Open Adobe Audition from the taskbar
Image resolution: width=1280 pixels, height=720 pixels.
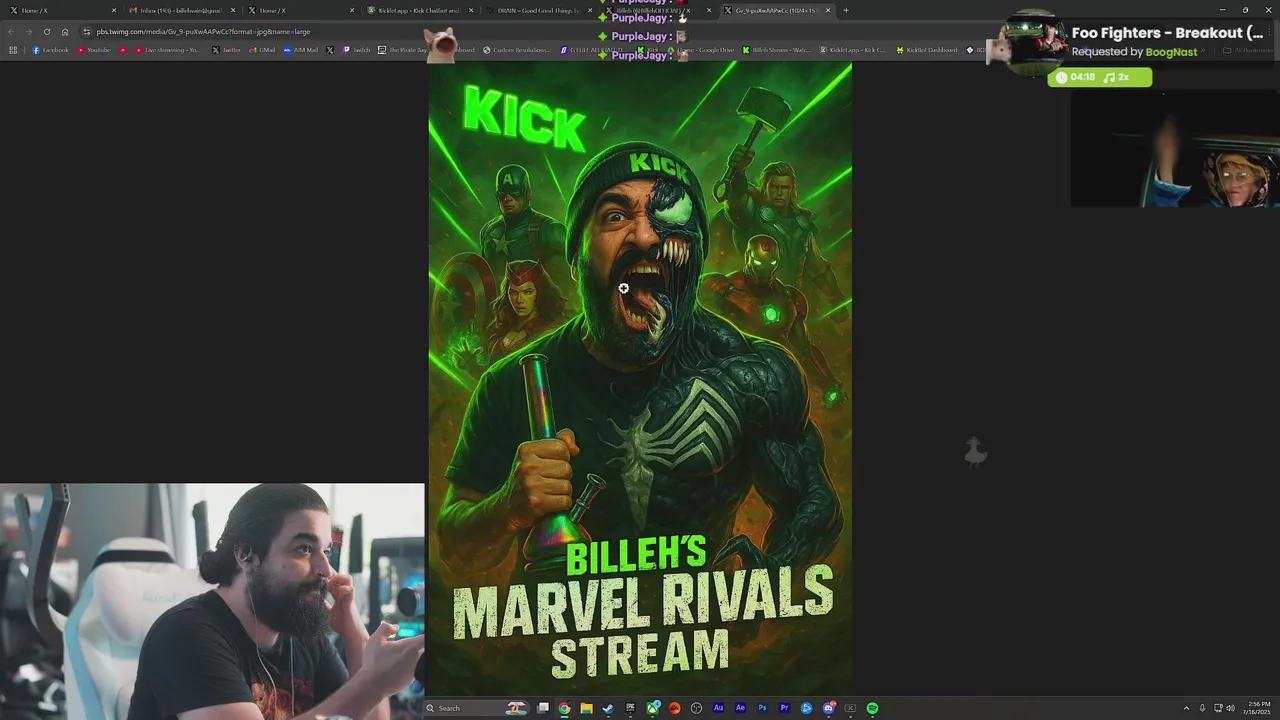point(718,708)
